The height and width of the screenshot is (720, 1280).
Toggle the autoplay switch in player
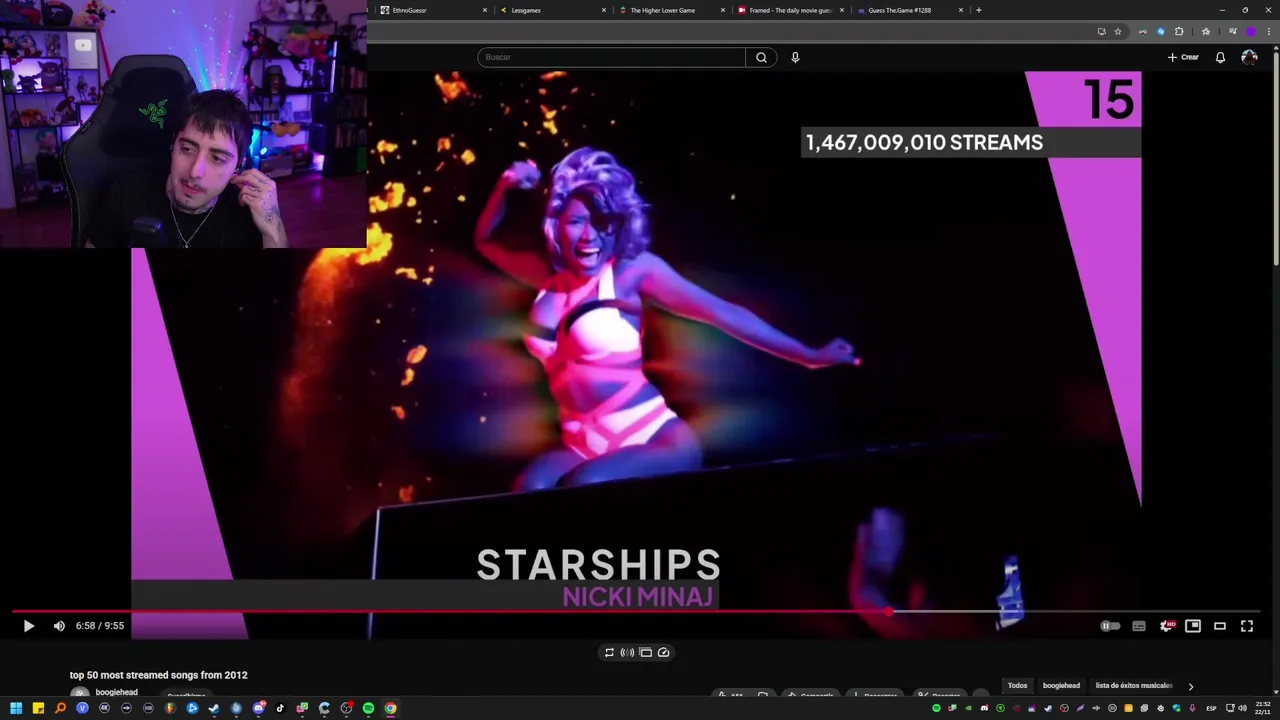[1110, 626]
